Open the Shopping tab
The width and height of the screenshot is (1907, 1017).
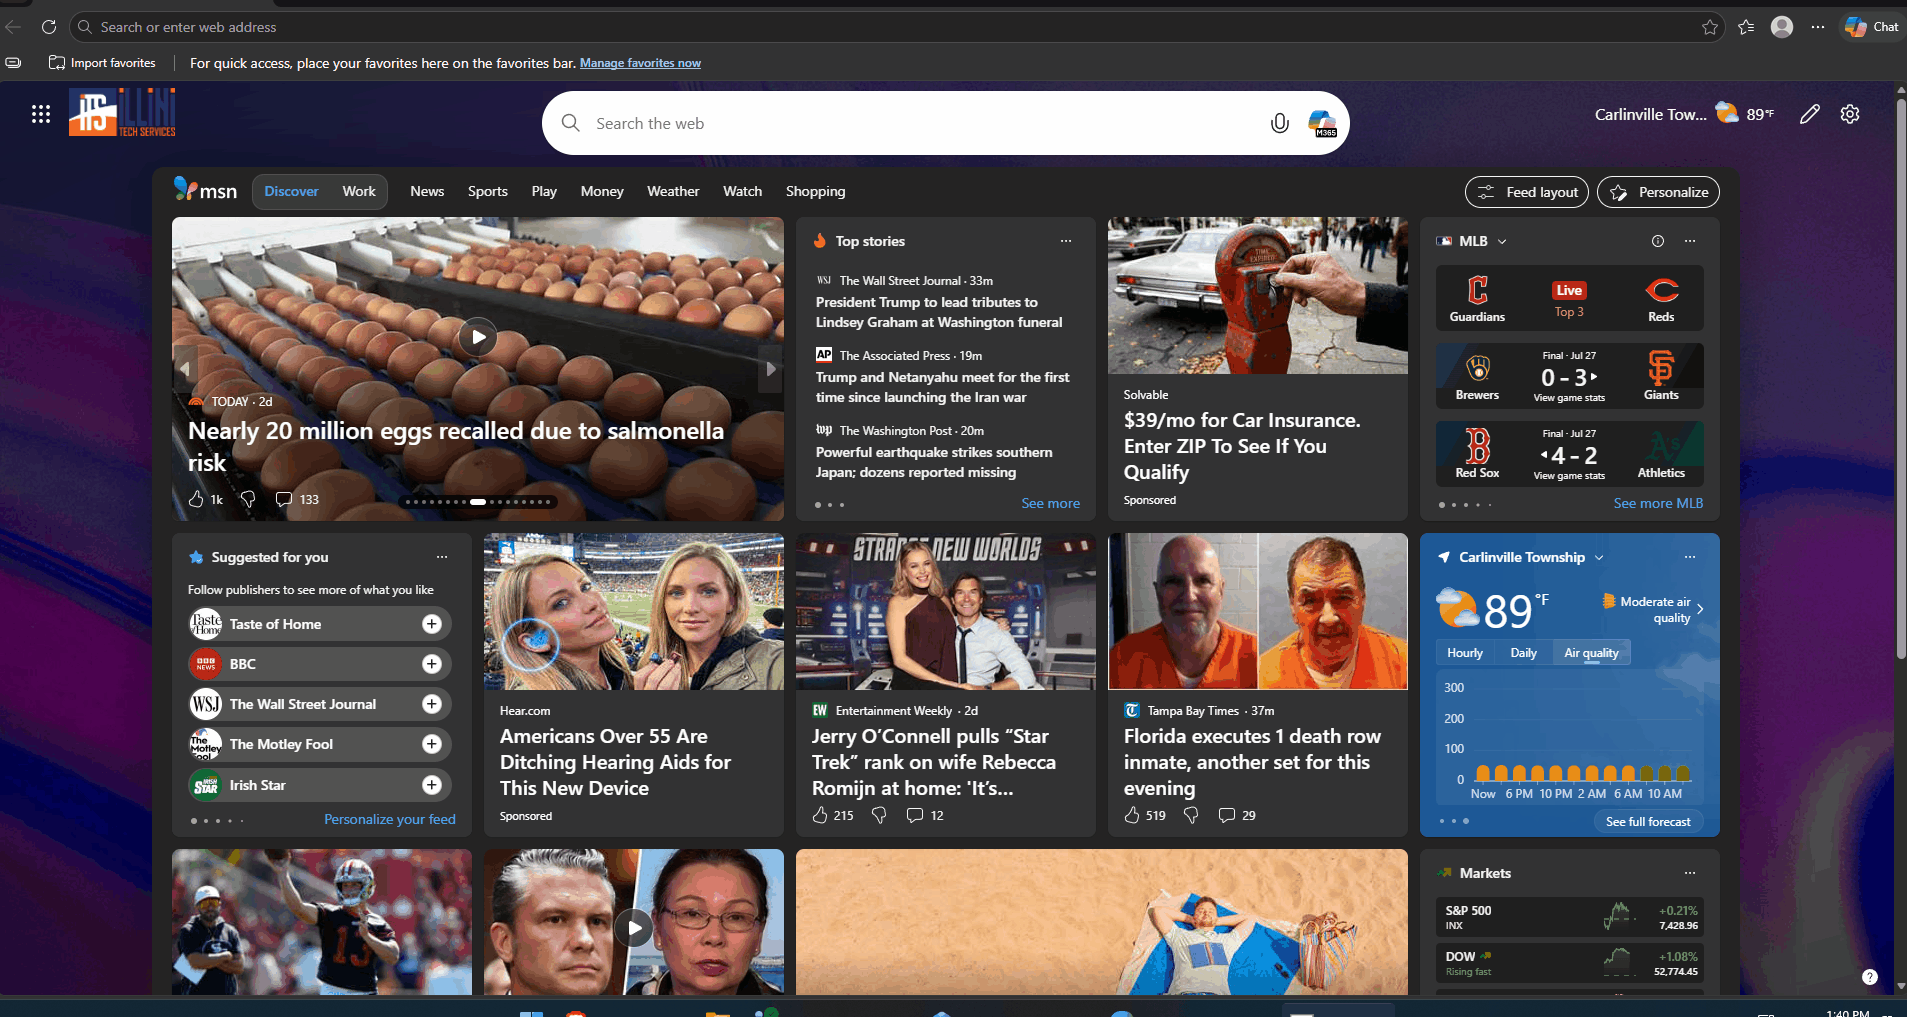click(815, 191)
